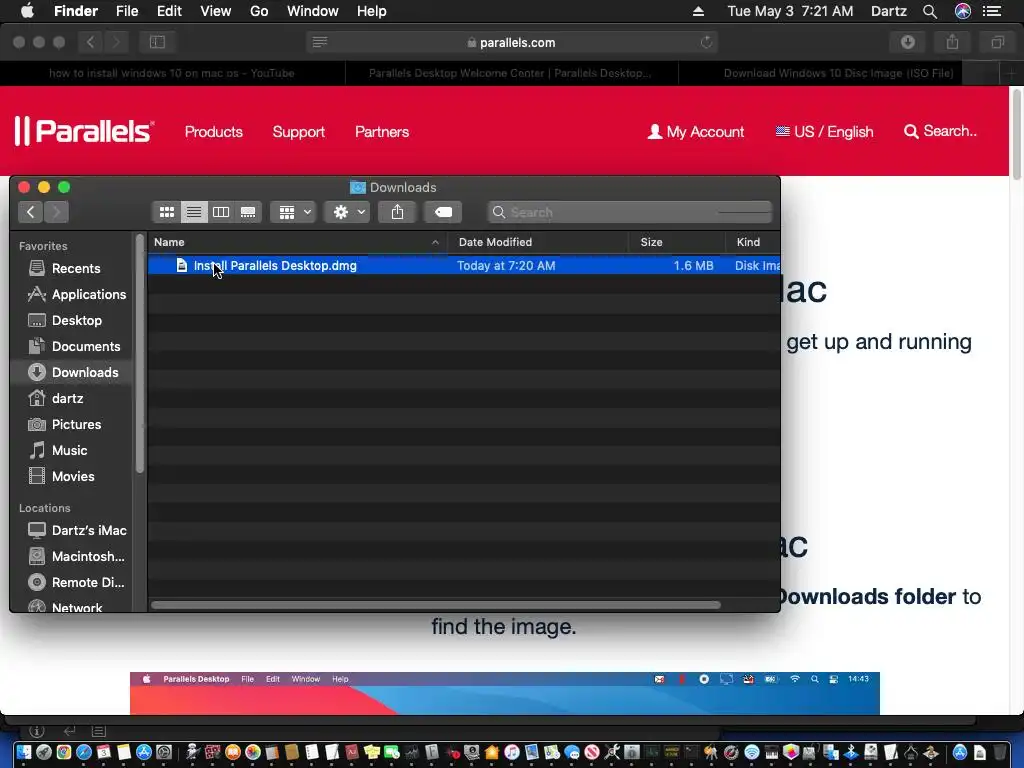Click the Safari address bar showing parallels.com
1024x768 pixels.
tap(512, 42)
